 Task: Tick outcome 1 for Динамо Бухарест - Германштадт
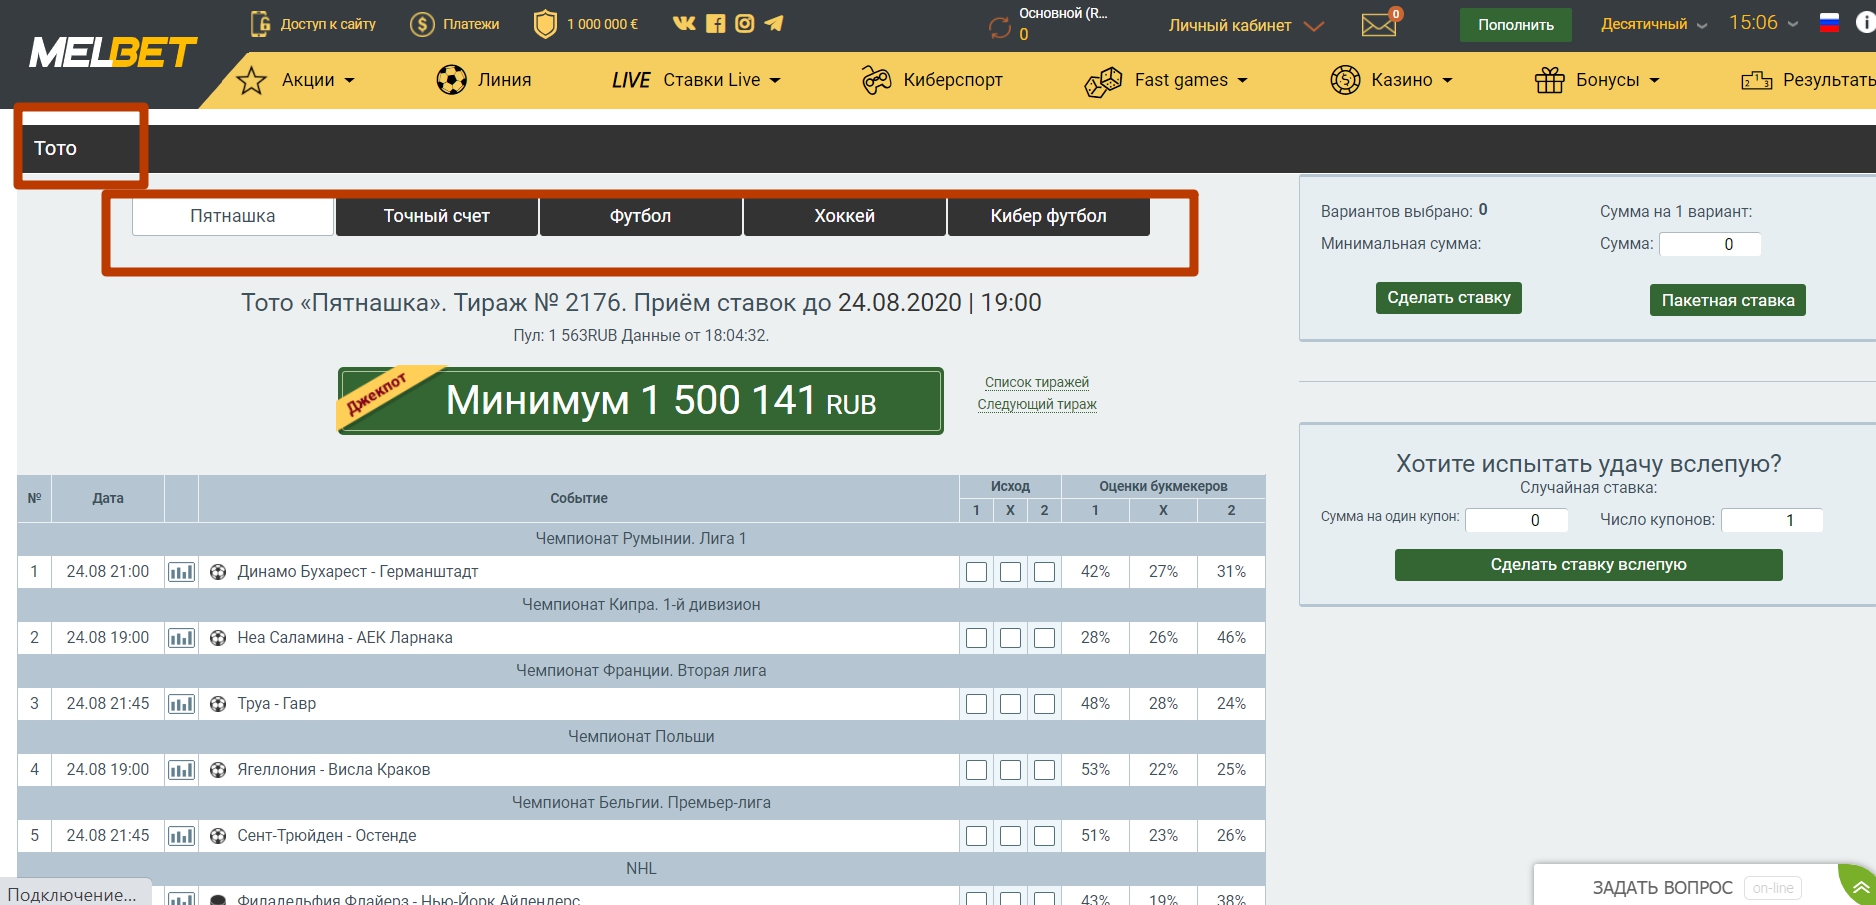click(x=977, y=572)
